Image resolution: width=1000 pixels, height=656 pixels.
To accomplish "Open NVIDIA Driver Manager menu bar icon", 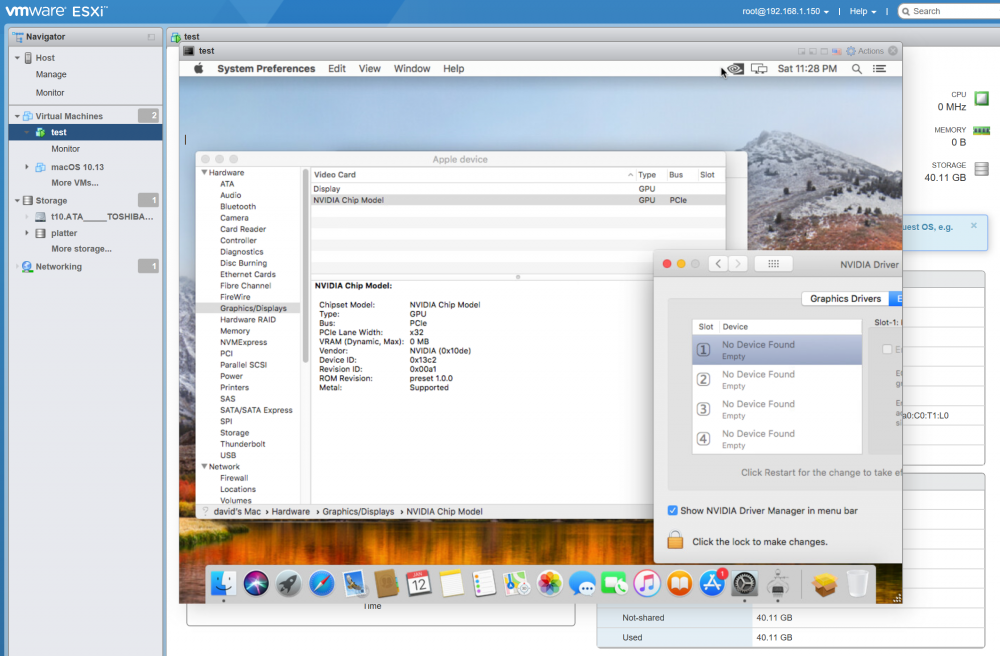I will click(x=735, y=68).
